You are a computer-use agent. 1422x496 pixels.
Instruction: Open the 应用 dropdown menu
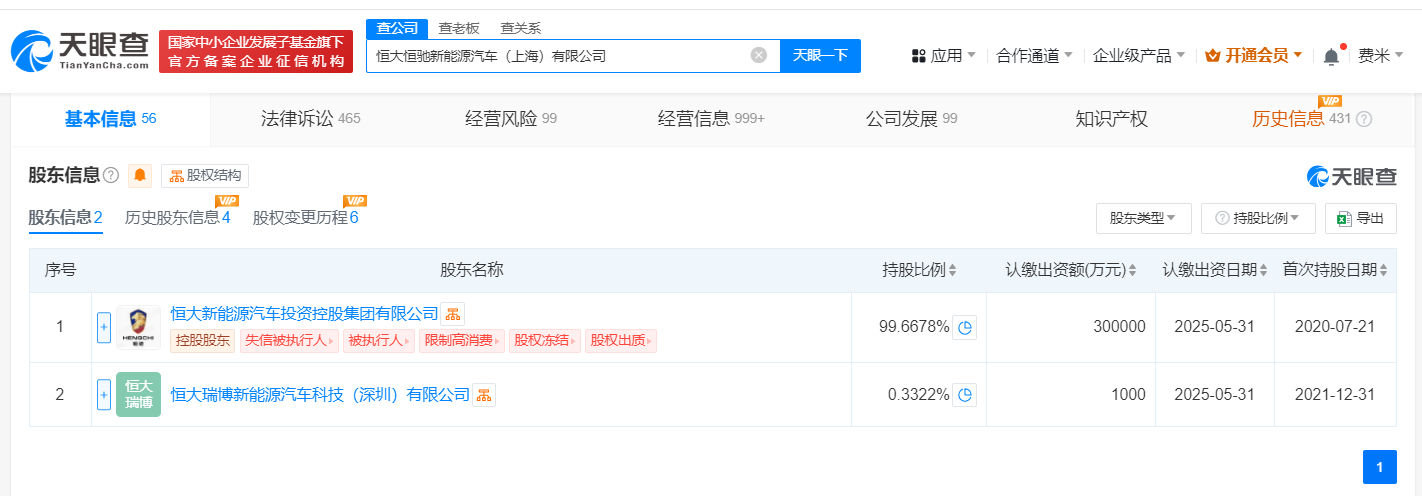coord(943,56)
